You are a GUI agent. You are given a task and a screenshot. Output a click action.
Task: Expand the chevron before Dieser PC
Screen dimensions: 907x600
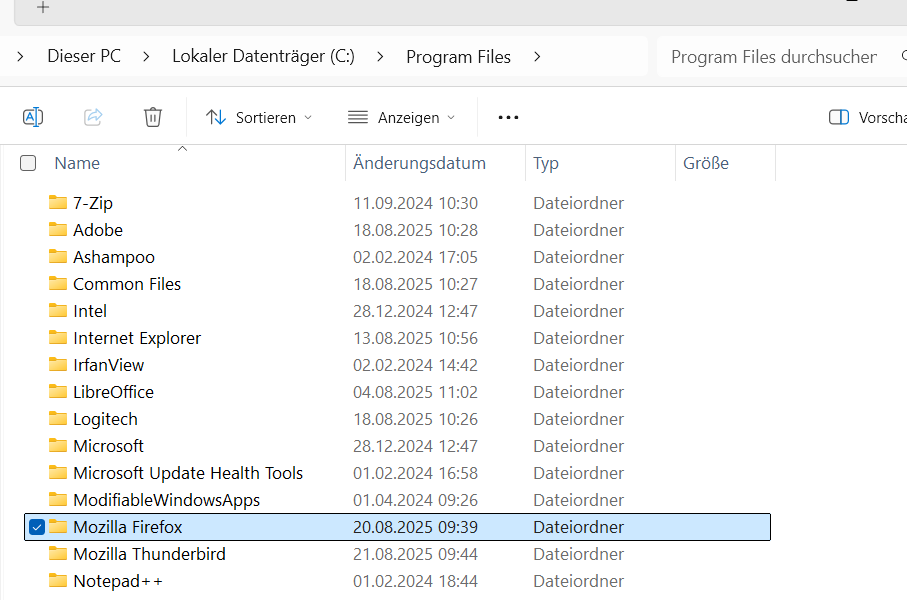pos(20,57)
